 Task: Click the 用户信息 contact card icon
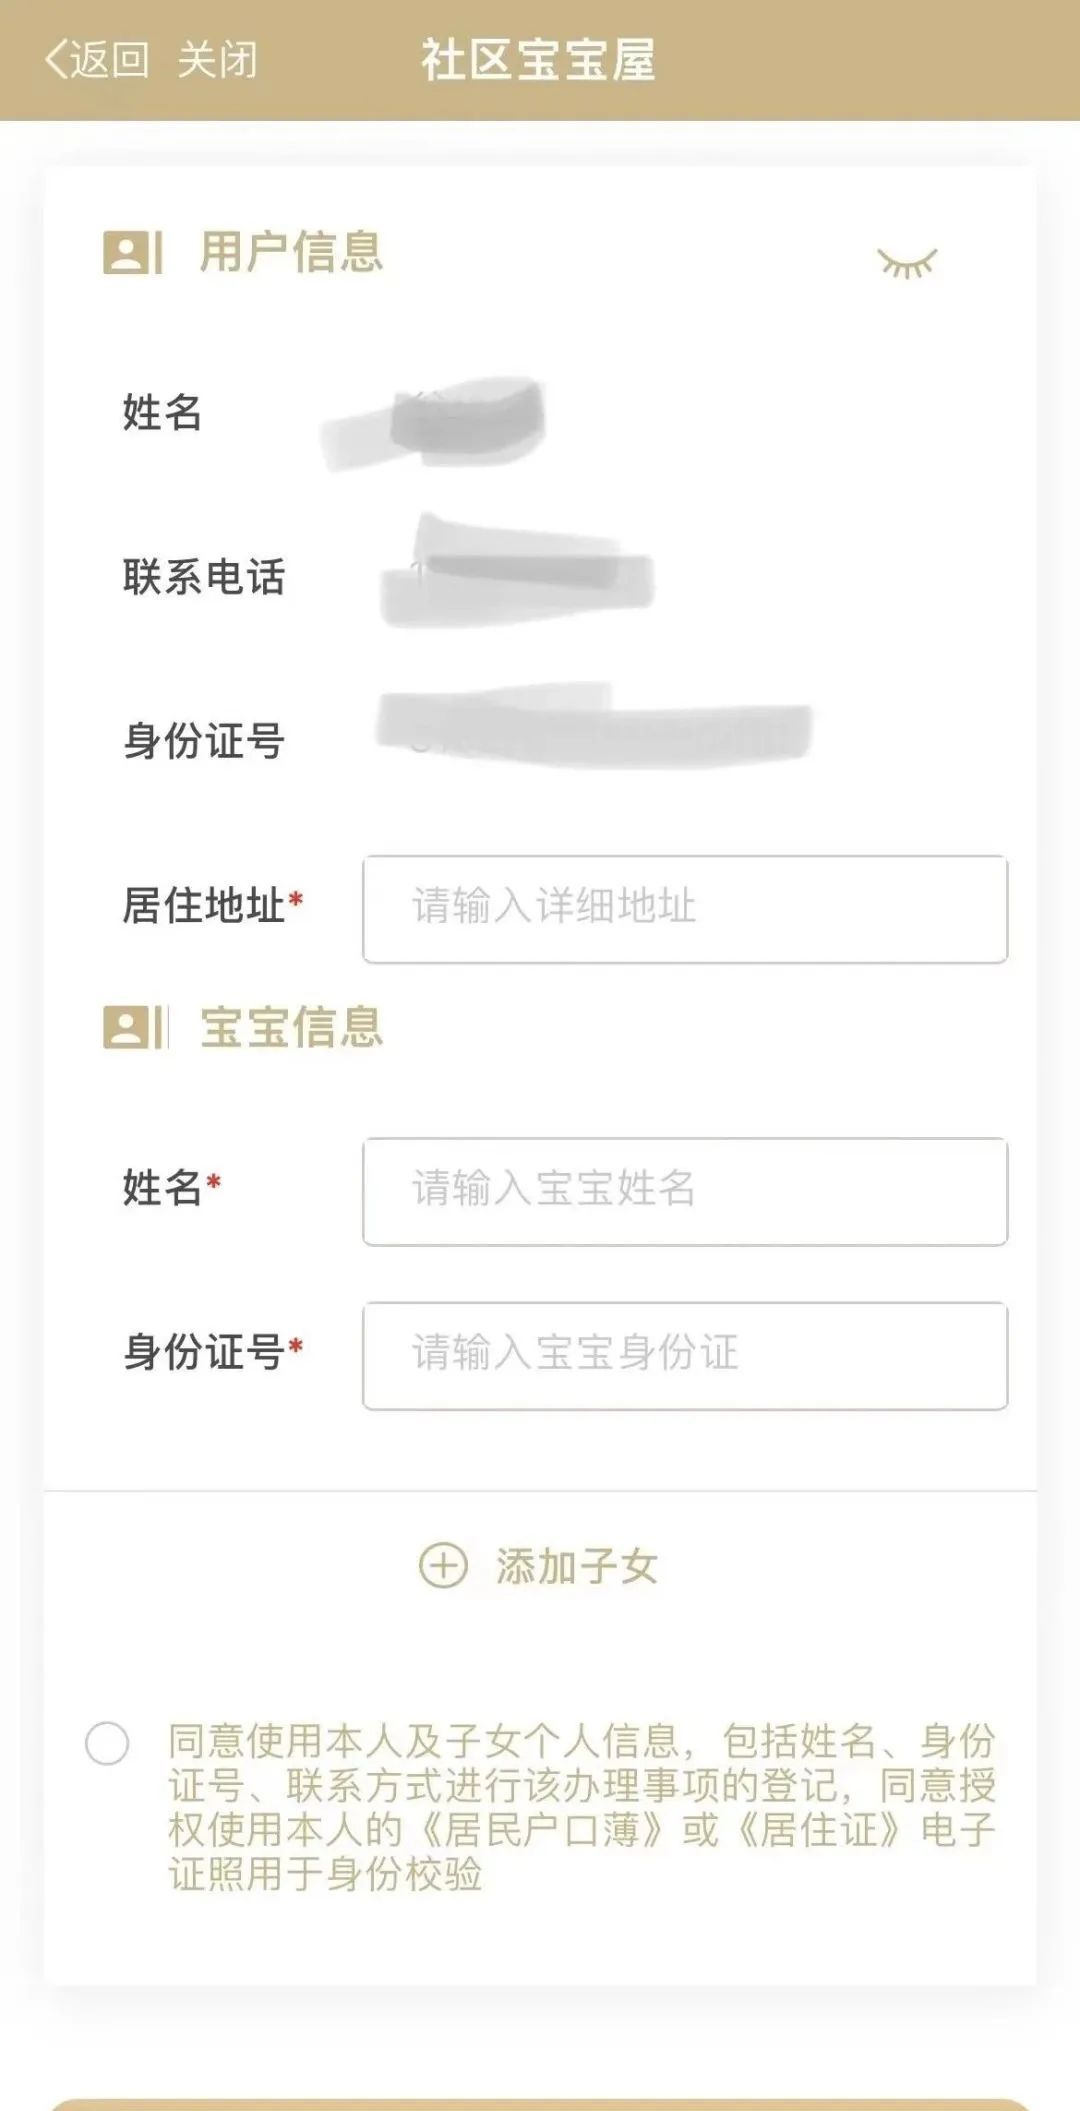pos(131,252)
